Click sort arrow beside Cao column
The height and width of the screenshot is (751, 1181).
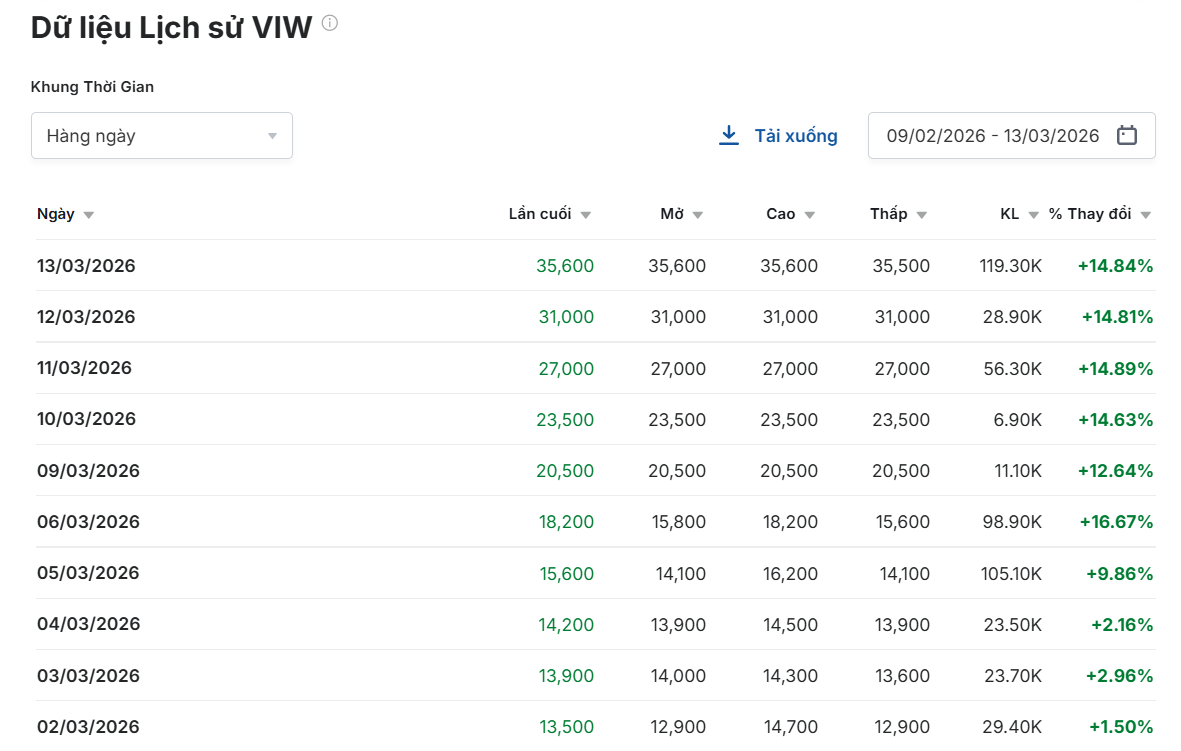pos(810,215)
